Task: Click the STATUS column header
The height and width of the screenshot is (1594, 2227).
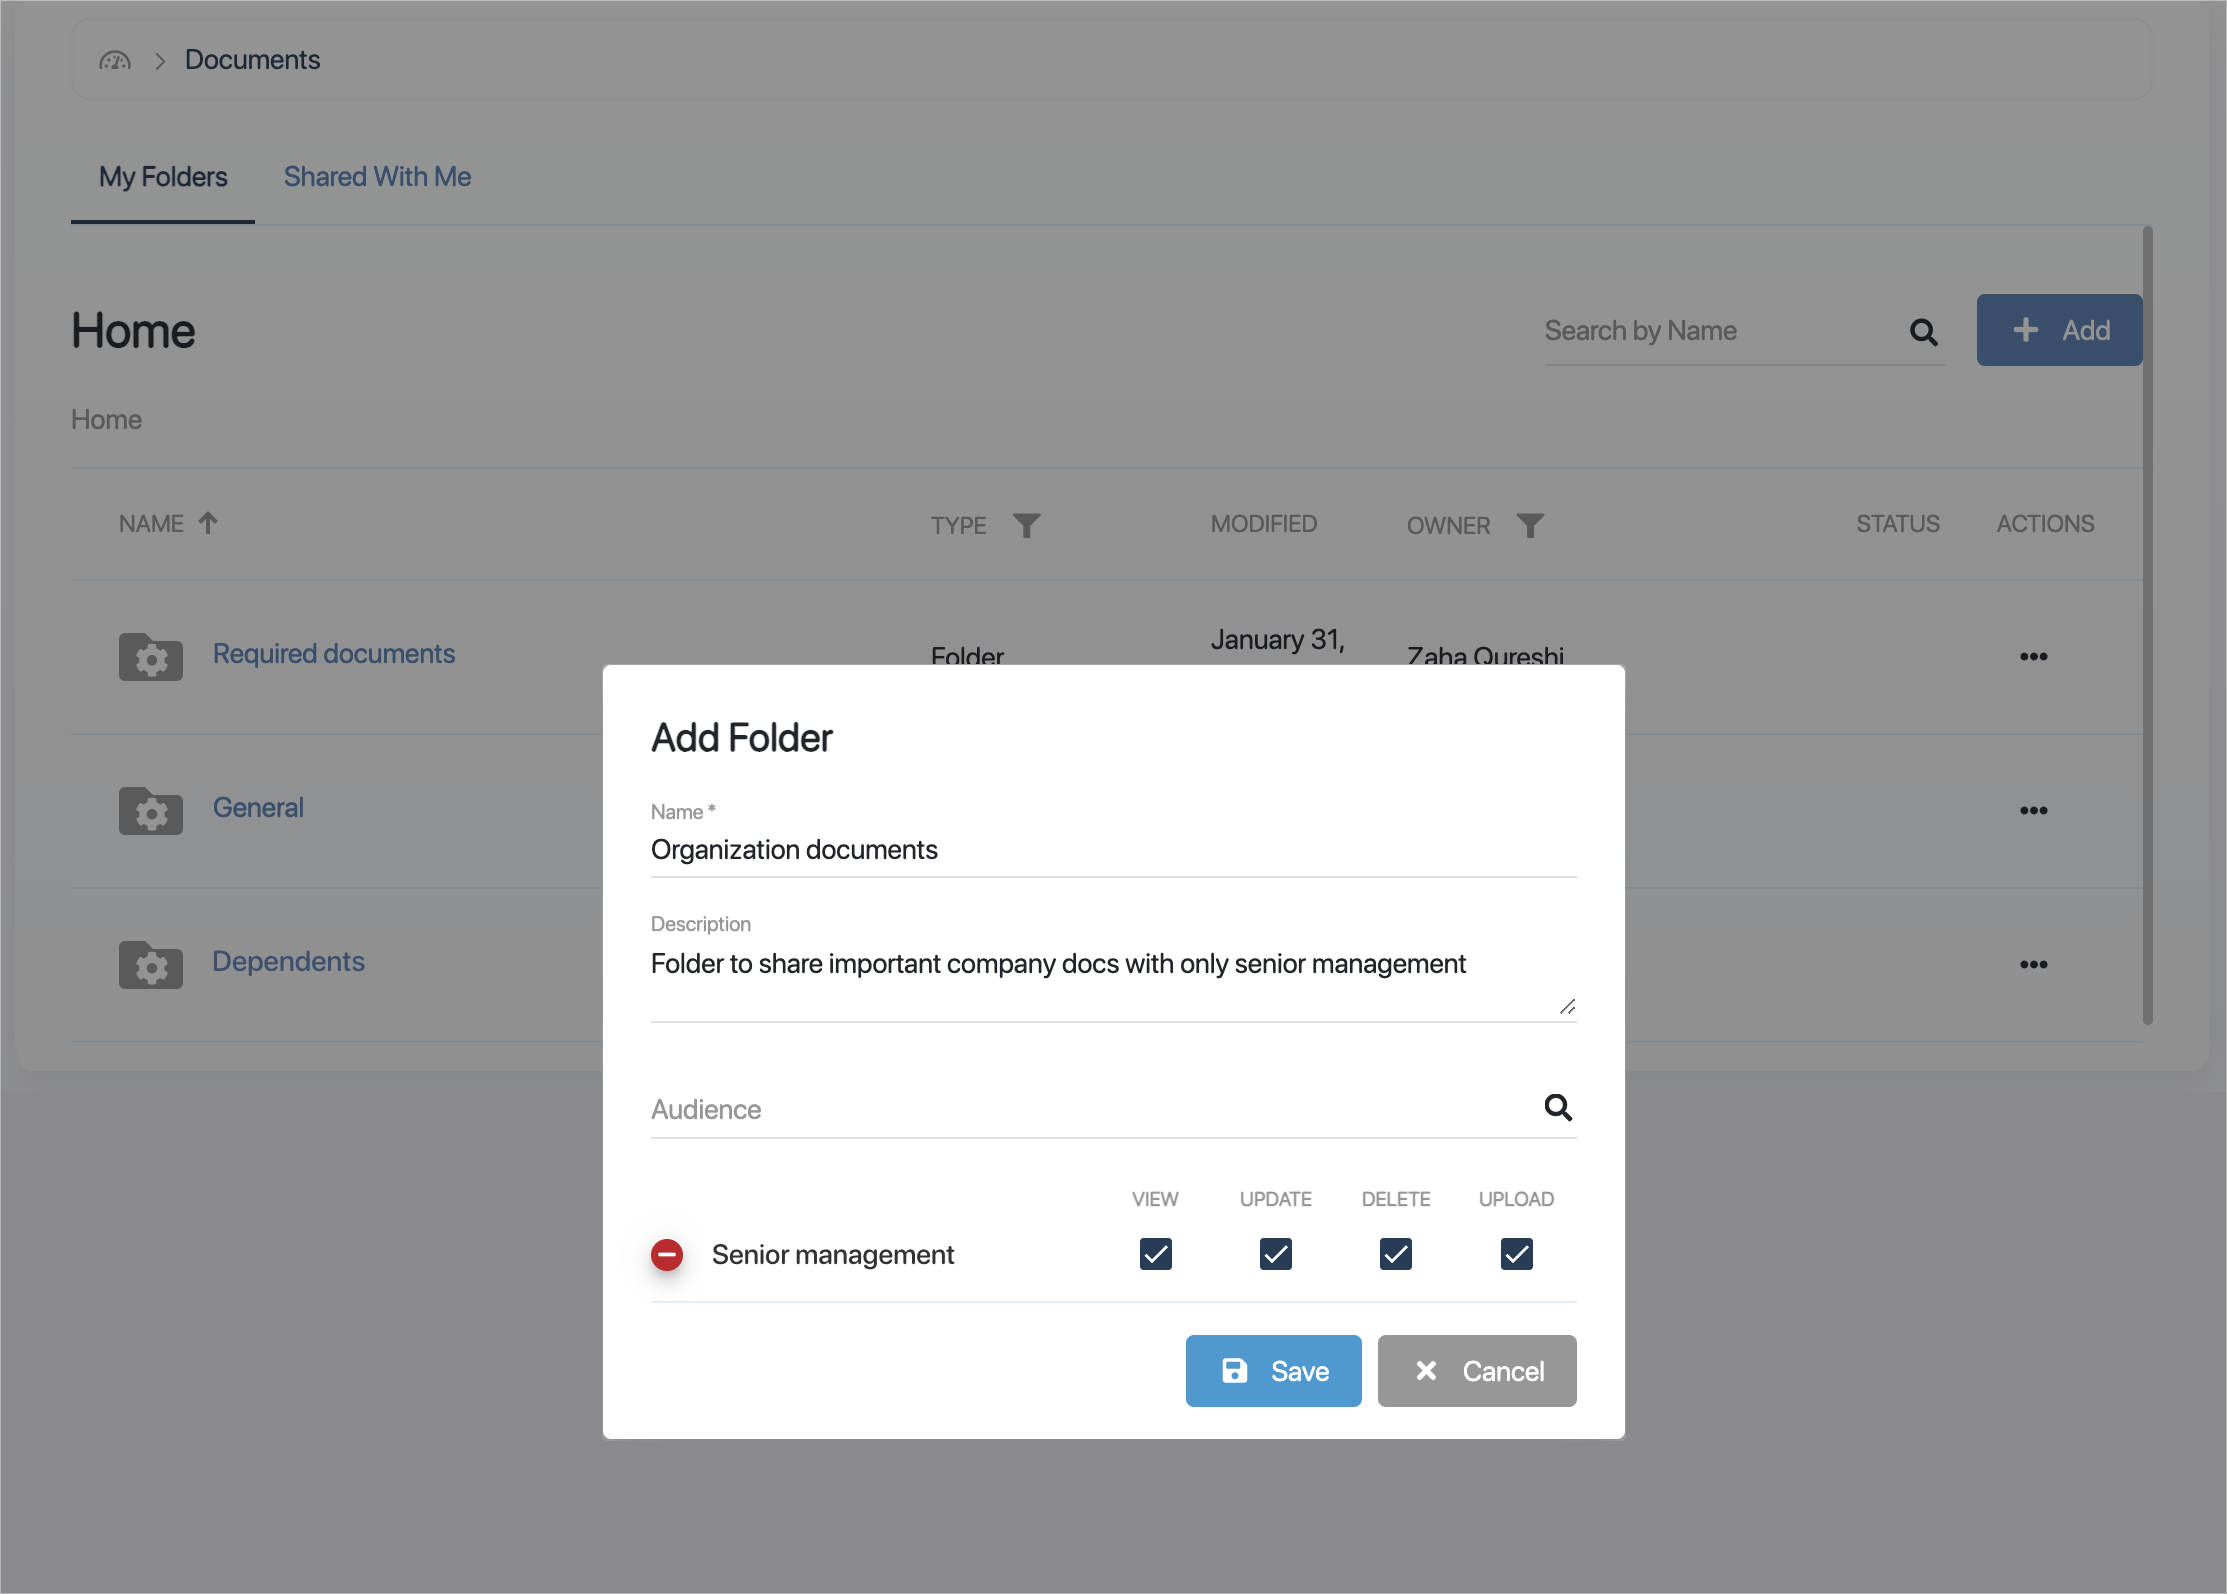Action: pos(1898,524)
